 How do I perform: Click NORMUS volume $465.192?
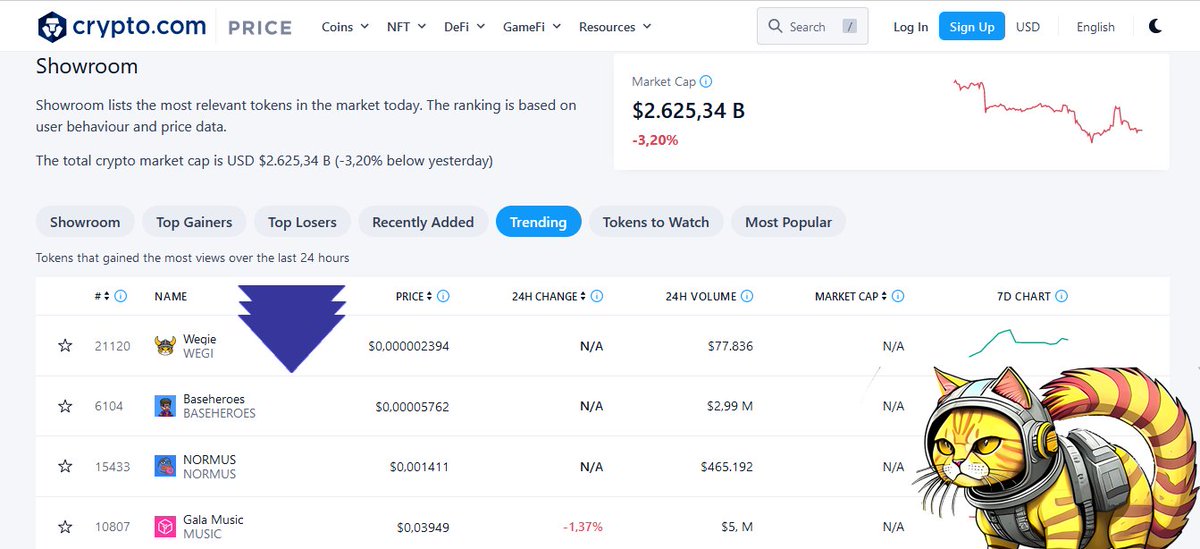(x=724, y=466)
